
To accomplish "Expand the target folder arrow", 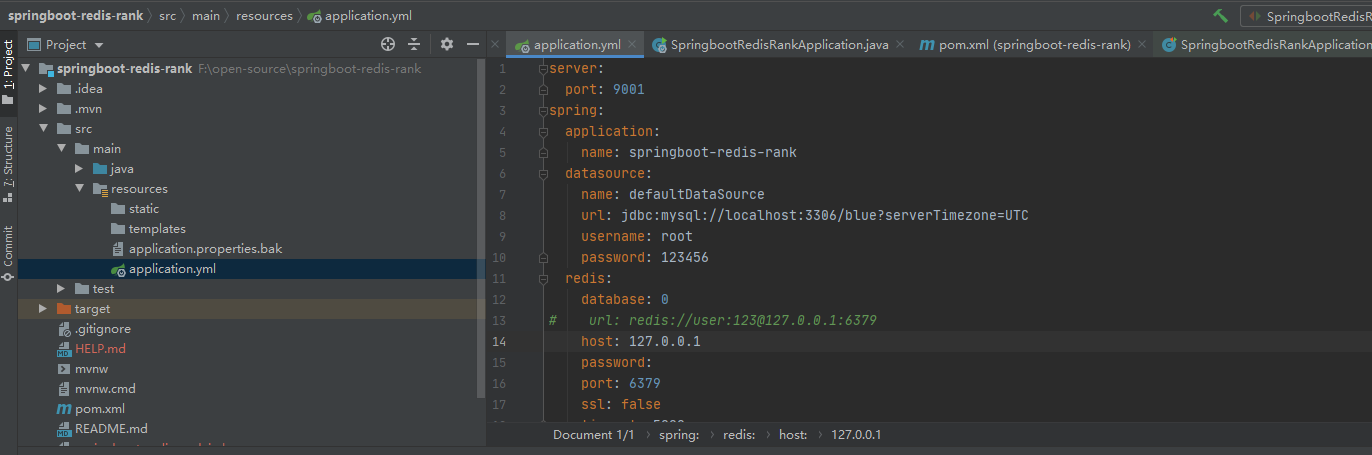I will click(x=43, y=308).
